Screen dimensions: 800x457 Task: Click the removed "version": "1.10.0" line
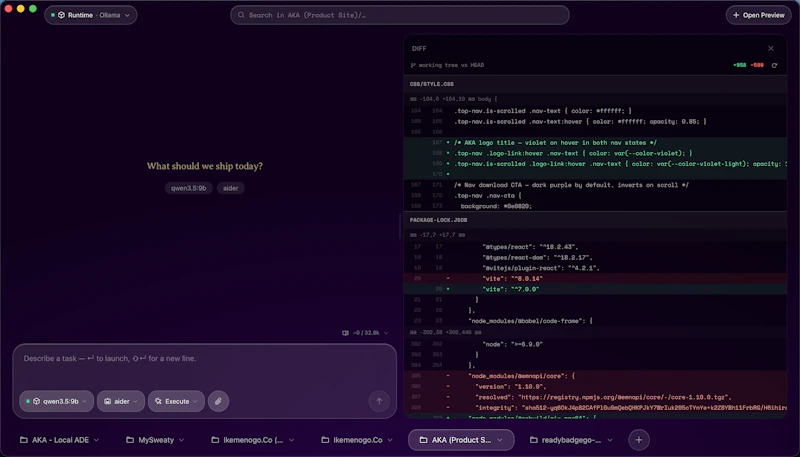[x=595, y=387]
